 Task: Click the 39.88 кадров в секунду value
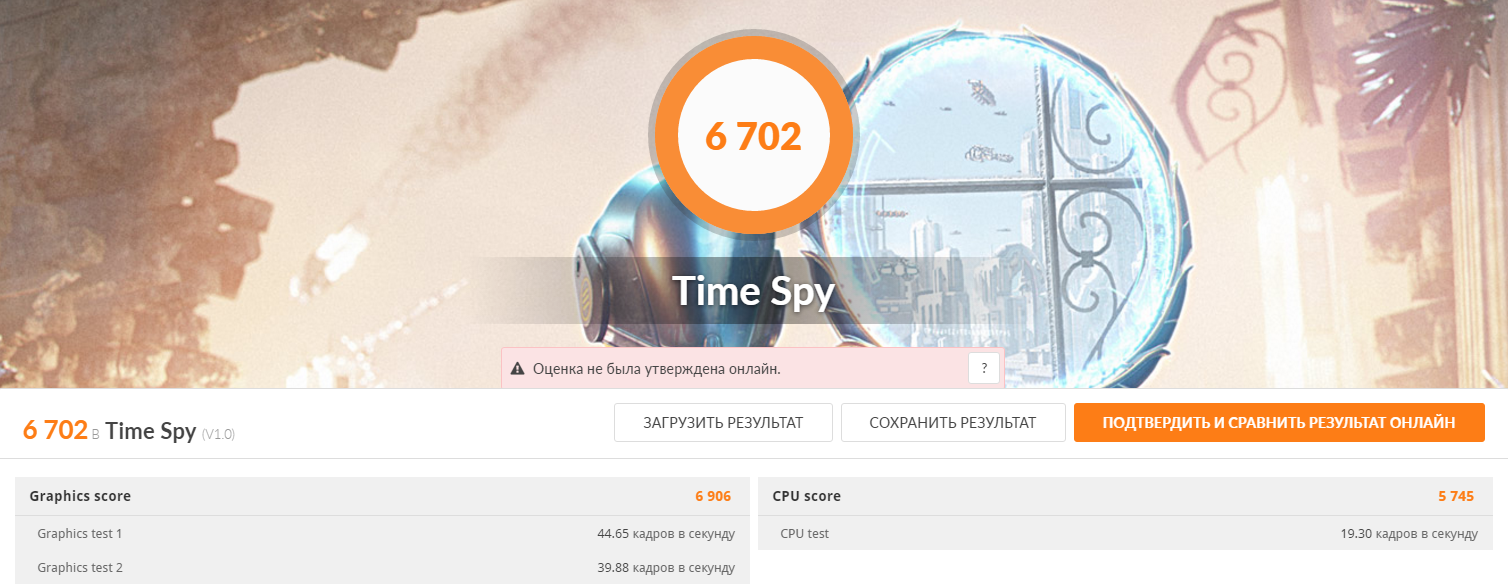(x=666, y=568)
